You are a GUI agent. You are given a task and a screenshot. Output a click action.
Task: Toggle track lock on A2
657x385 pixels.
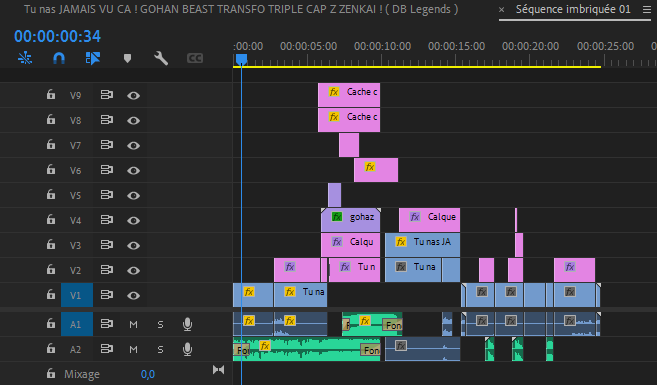coord(51,349)
